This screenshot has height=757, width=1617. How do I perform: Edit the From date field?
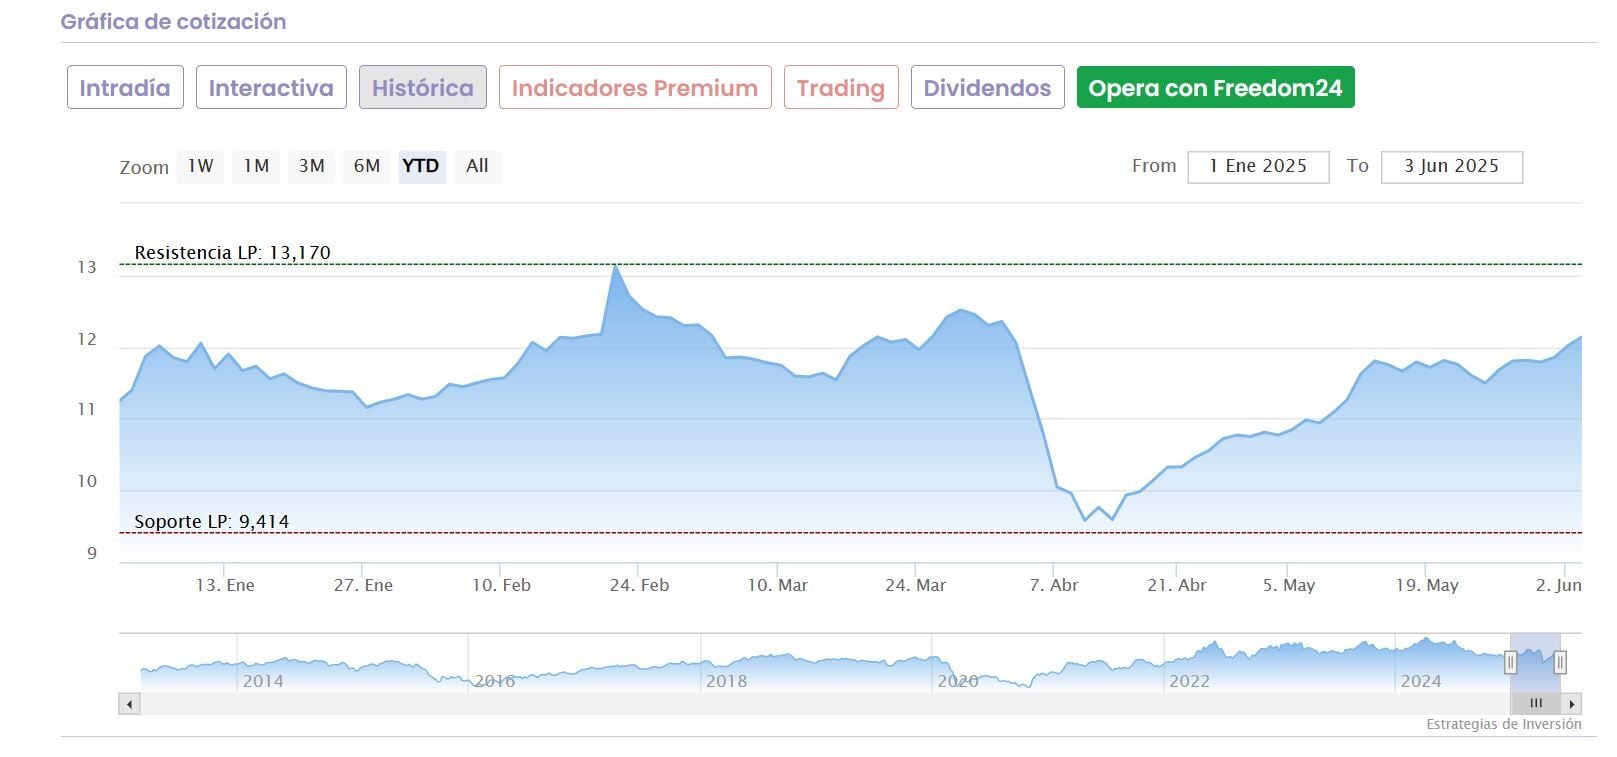pyautogui.click(x=1258, y=167)
